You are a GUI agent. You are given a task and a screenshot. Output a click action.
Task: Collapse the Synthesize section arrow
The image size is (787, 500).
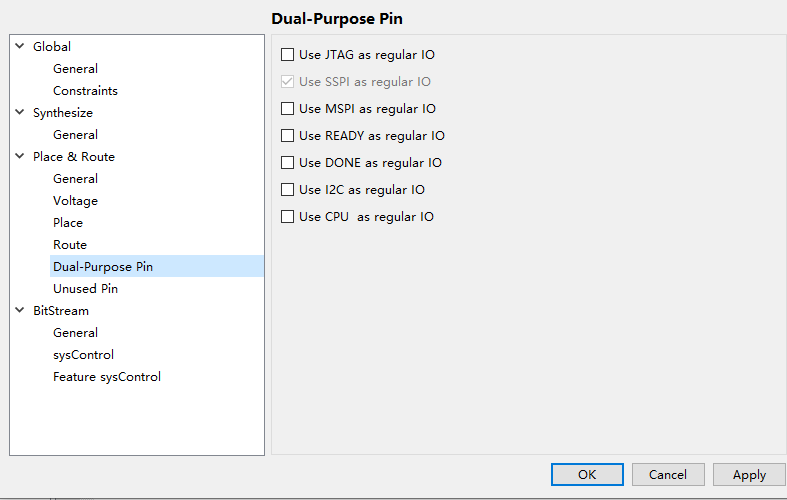coord(20,113)
